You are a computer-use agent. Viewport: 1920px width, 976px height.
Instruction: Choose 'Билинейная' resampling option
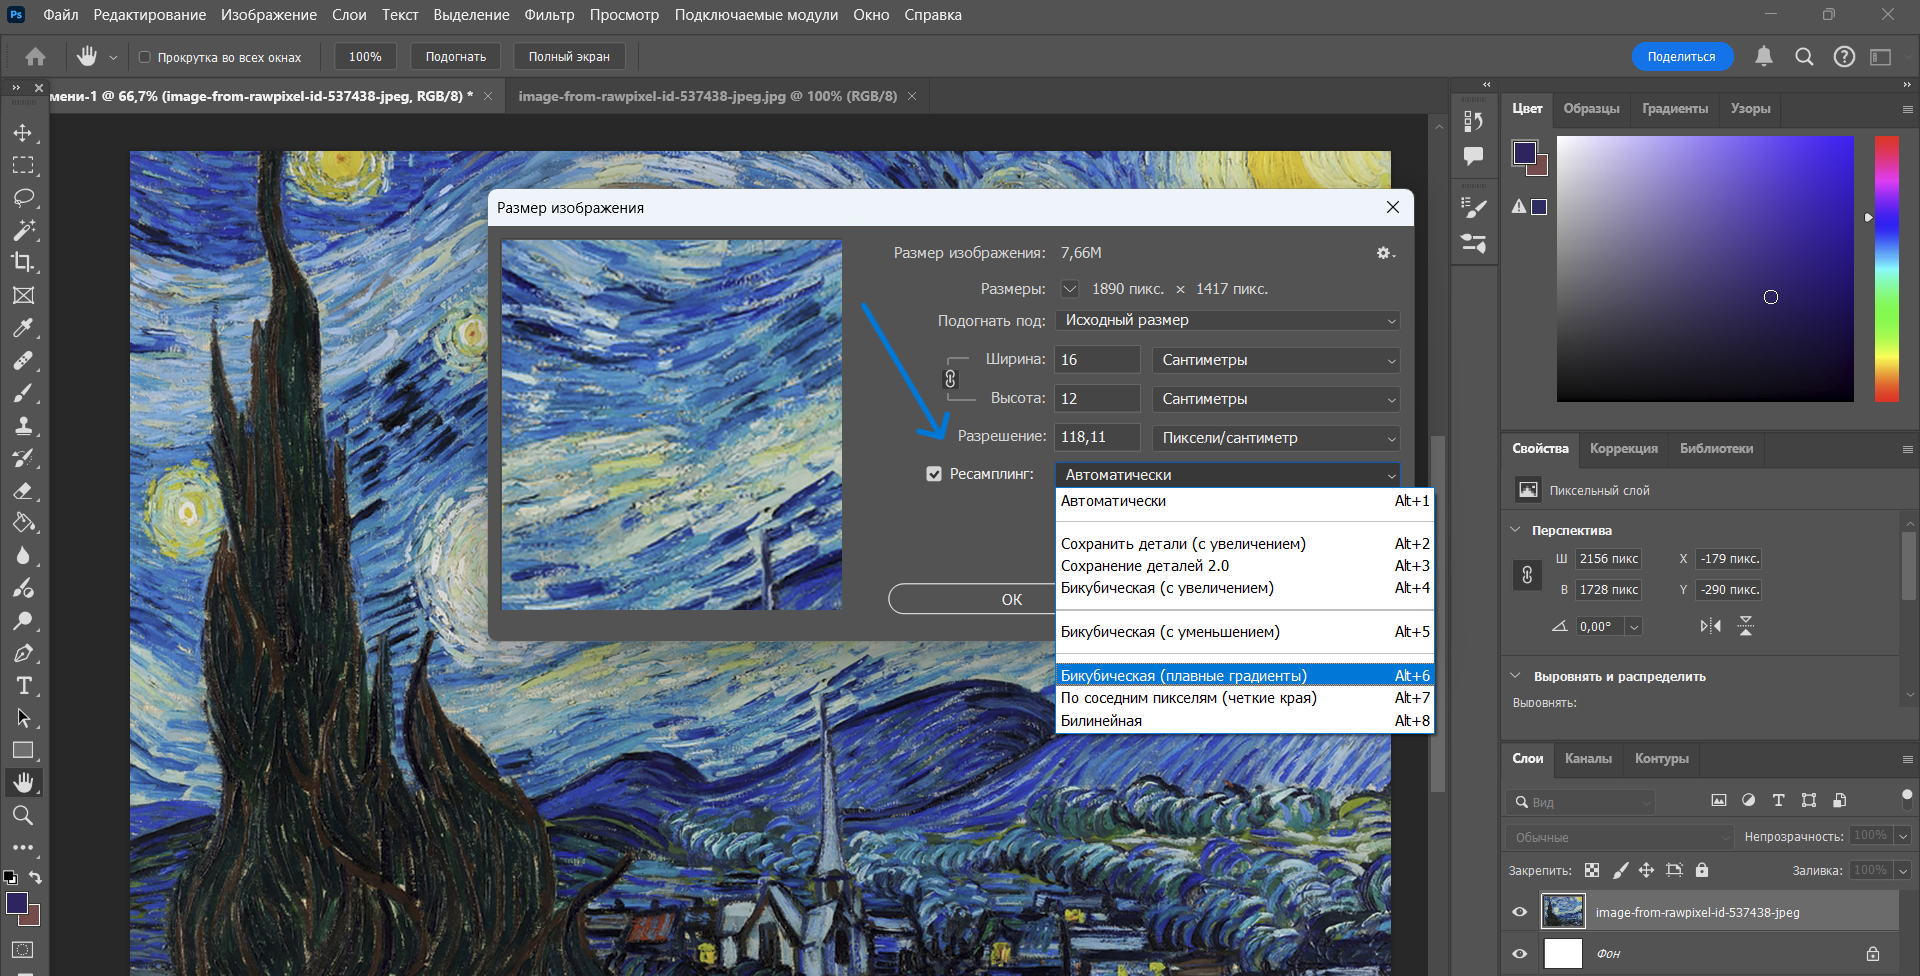coord(1245,721)
